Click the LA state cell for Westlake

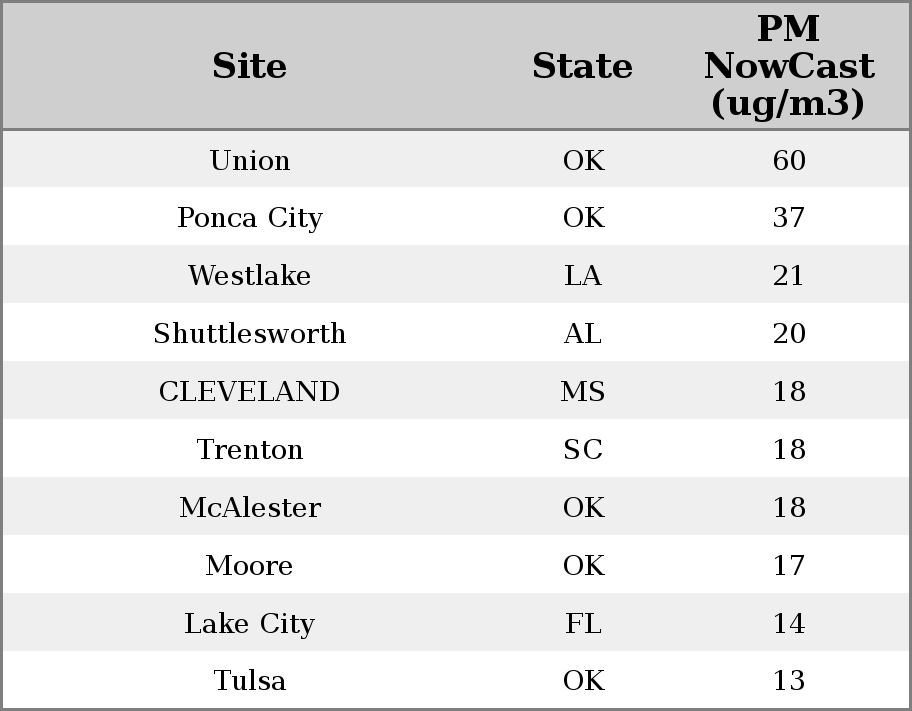pyautogui.click(x=583, y=275)
